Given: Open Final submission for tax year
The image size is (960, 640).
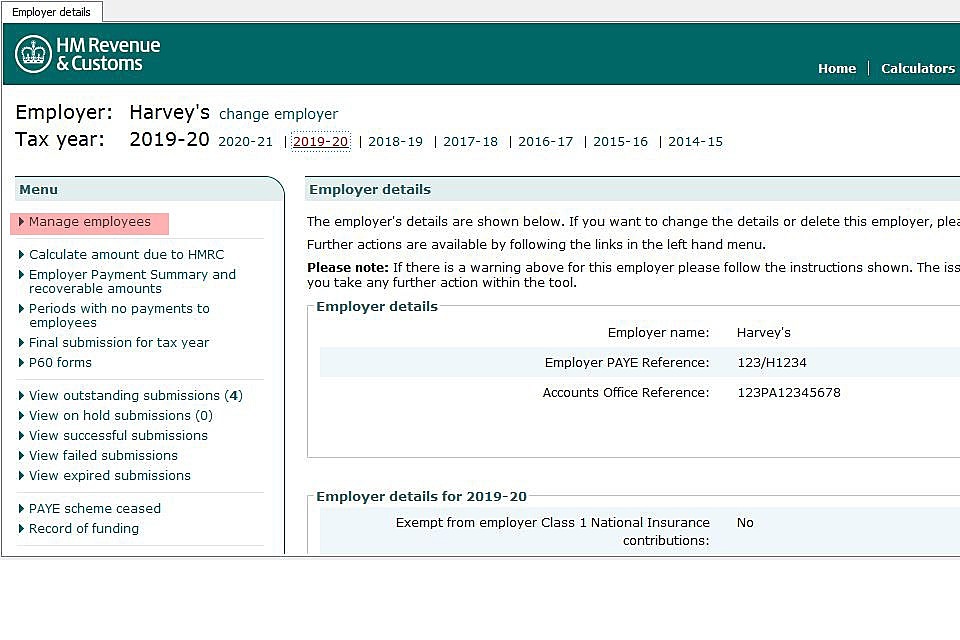Looking at the screenshot, I should coord(119,342).
